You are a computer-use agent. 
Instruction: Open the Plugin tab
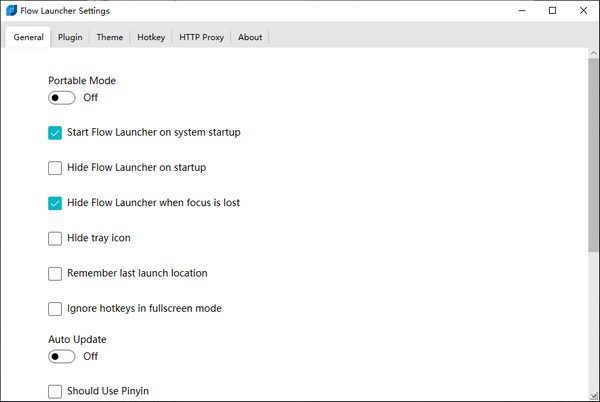coord(70,37)
